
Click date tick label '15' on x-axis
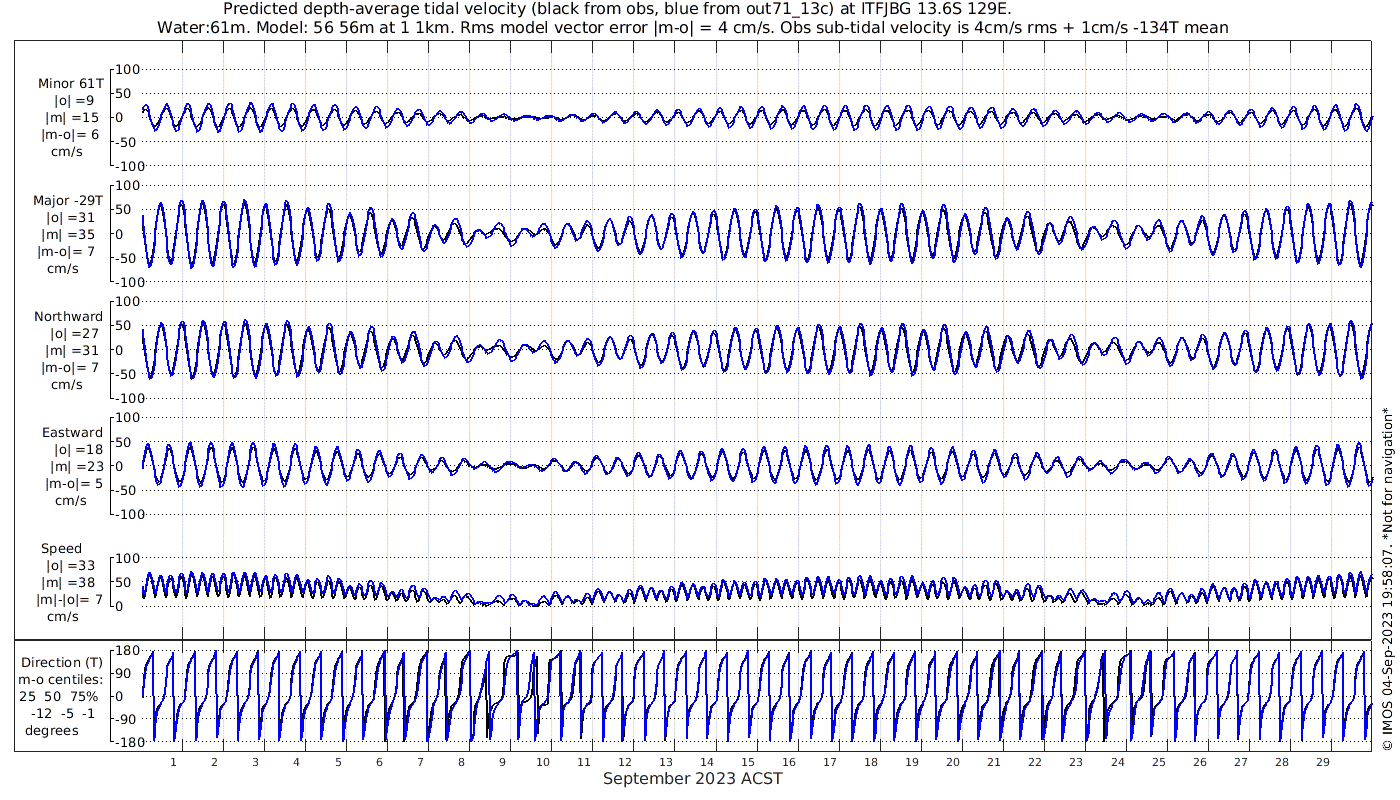coord(748,762)
